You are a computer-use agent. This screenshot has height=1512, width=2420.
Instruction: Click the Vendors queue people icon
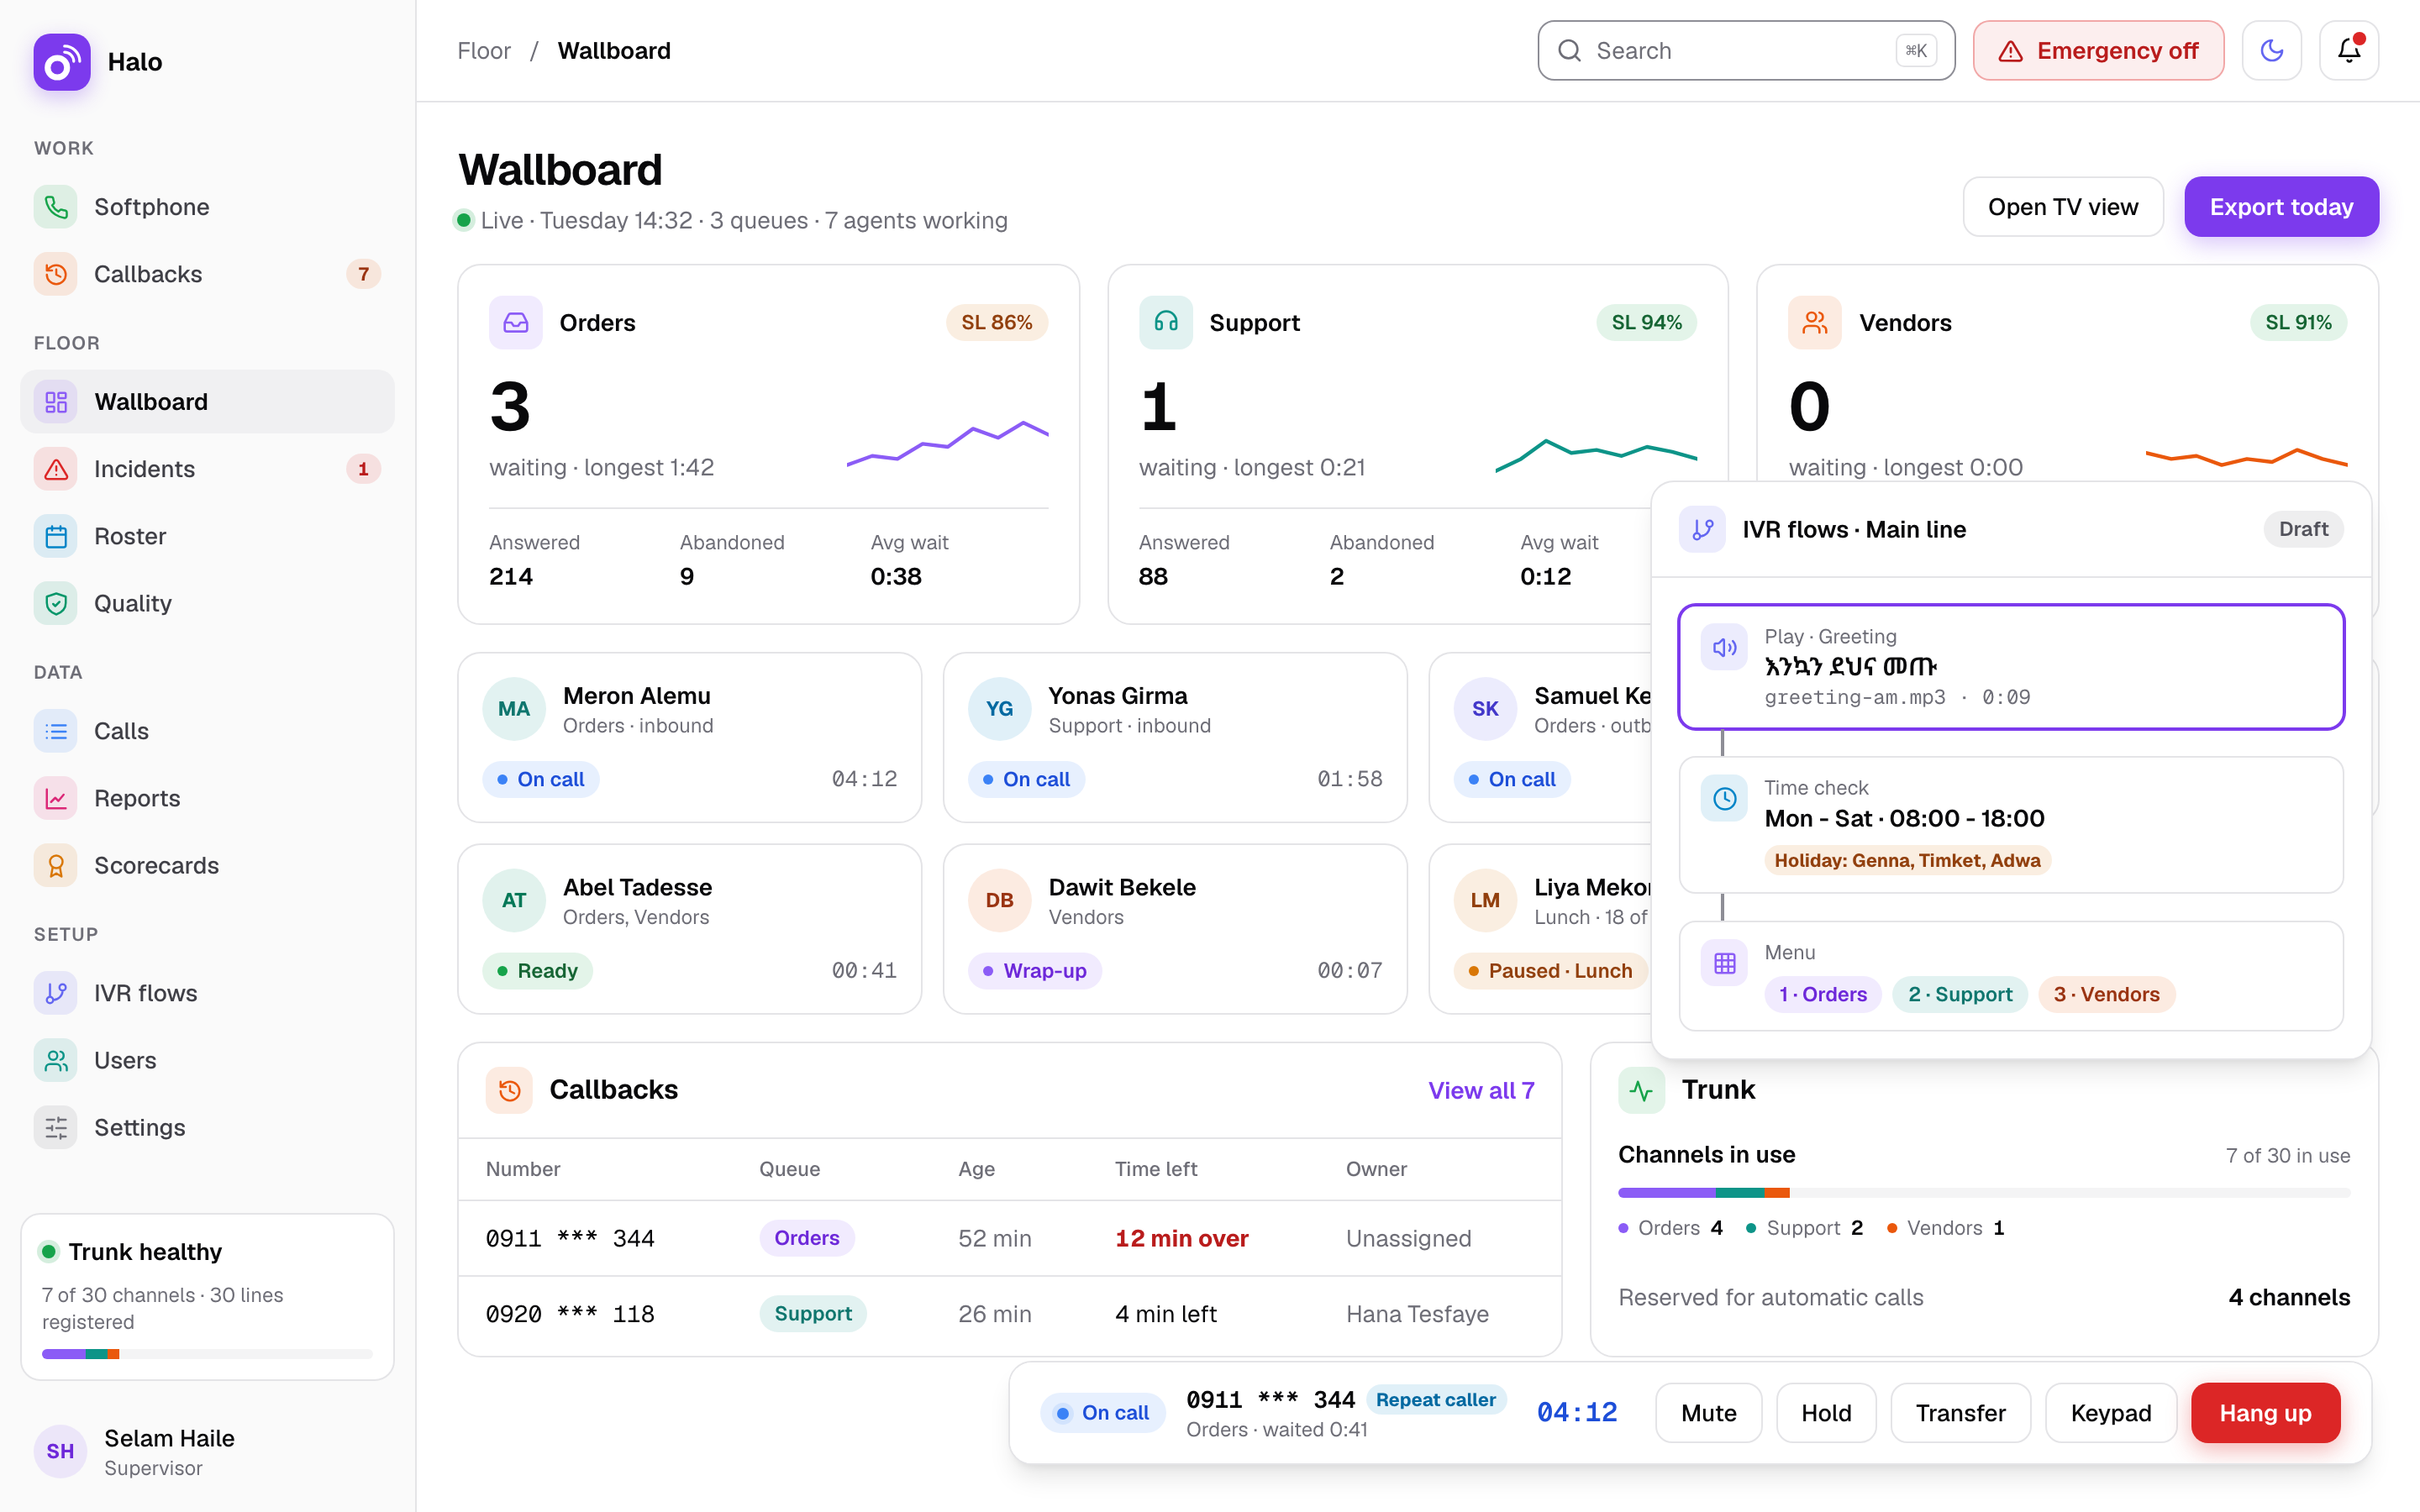[1815, 322]
